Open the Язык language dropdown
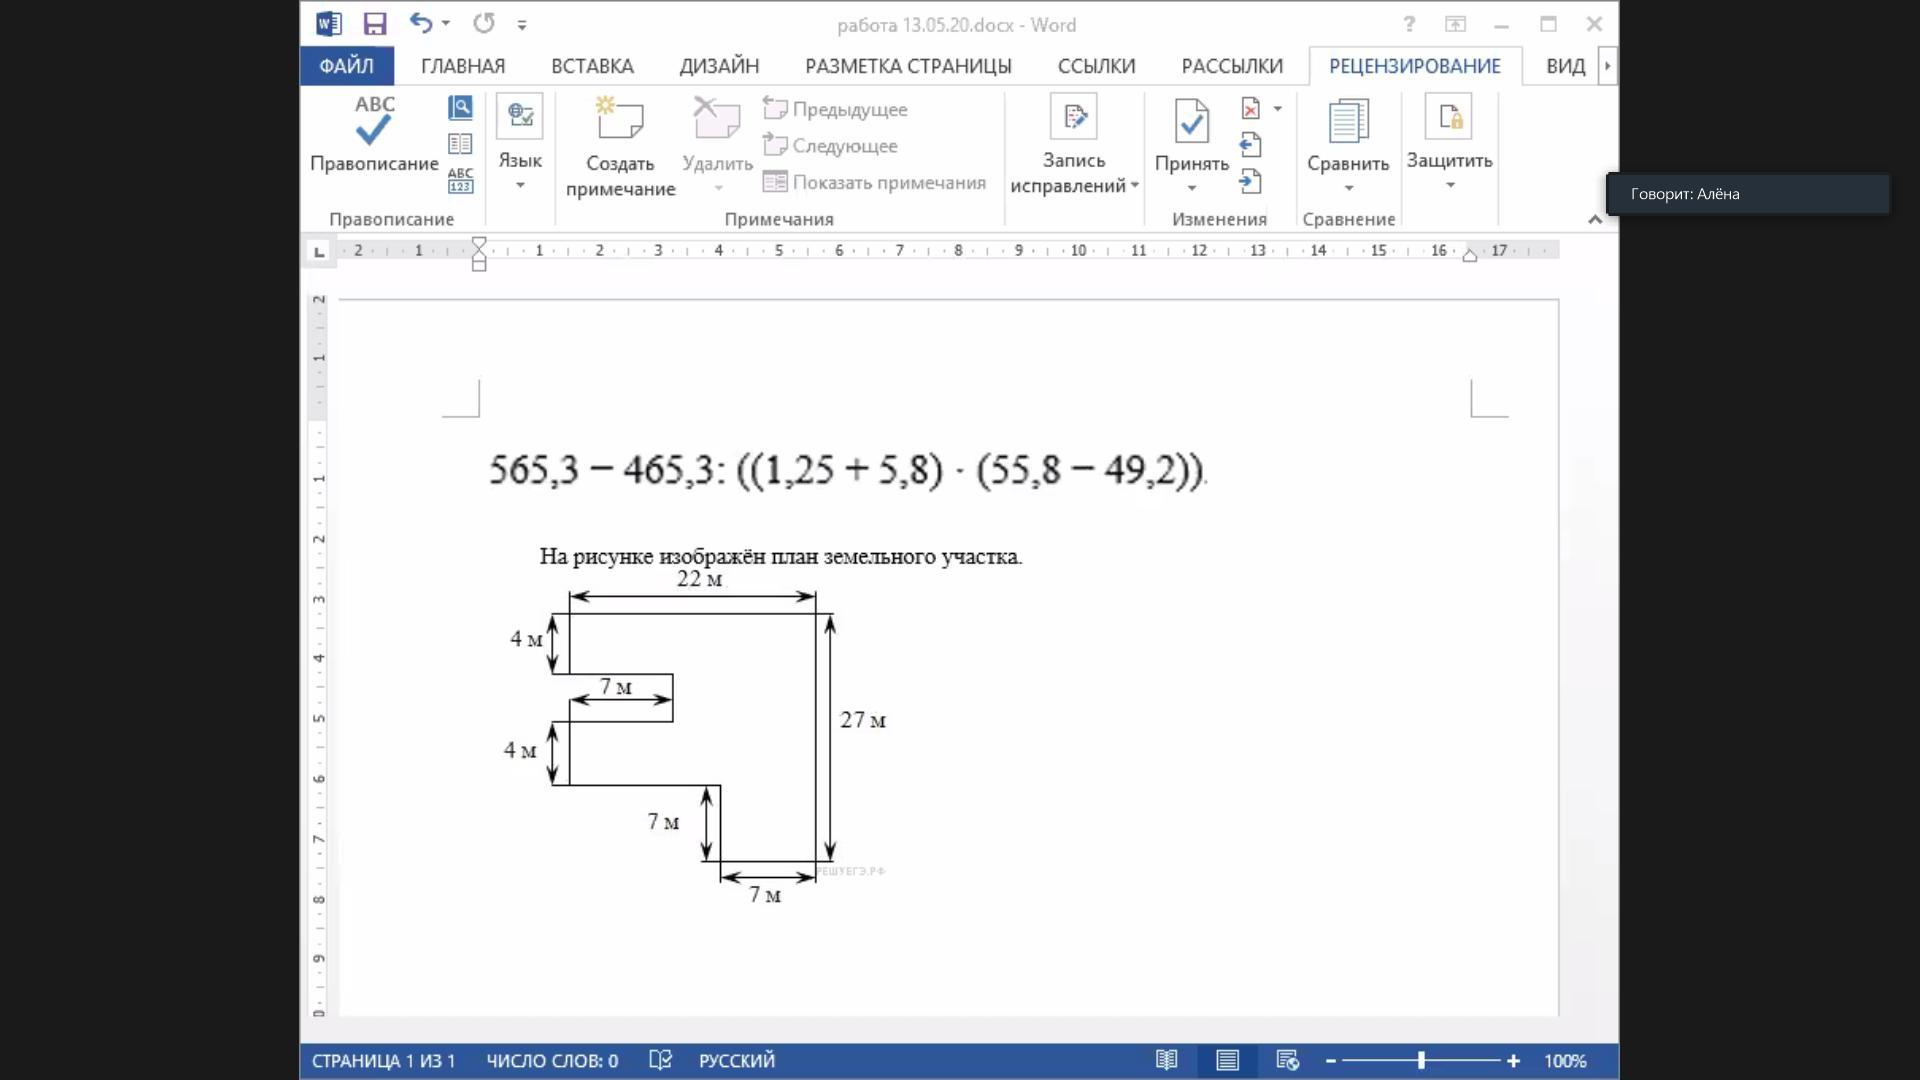 (x=520, y=142)
